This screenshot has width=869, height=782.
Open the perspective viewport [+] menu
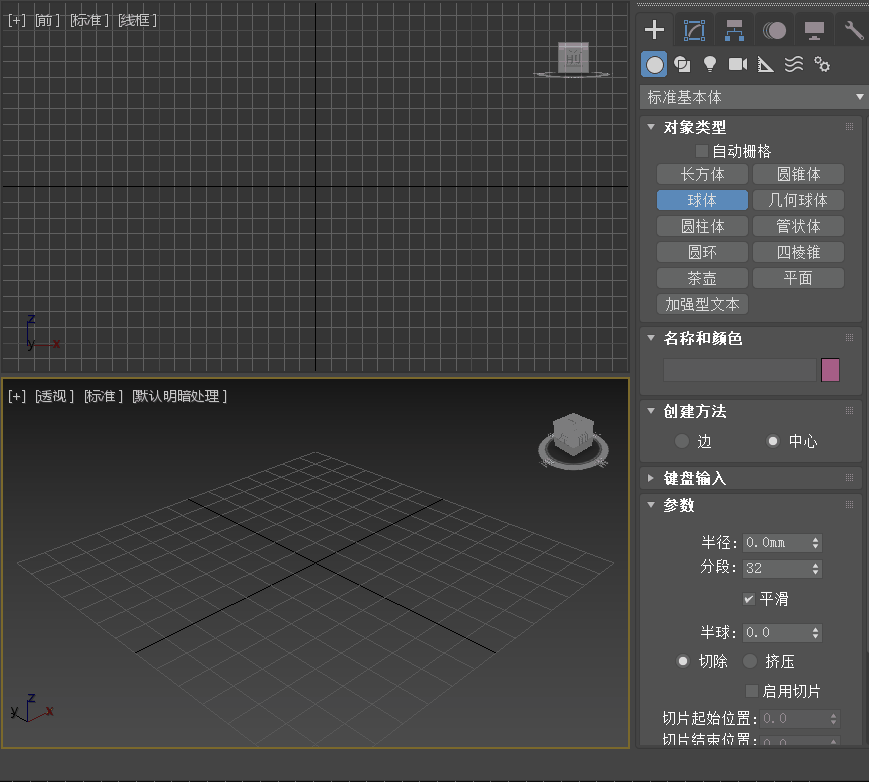[x=17, y=396]
